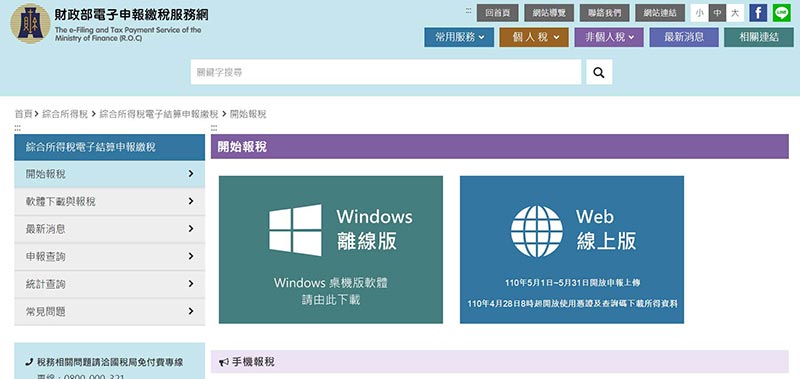
Task: Set font size to small (小)
Action: (x=699, y=13)
